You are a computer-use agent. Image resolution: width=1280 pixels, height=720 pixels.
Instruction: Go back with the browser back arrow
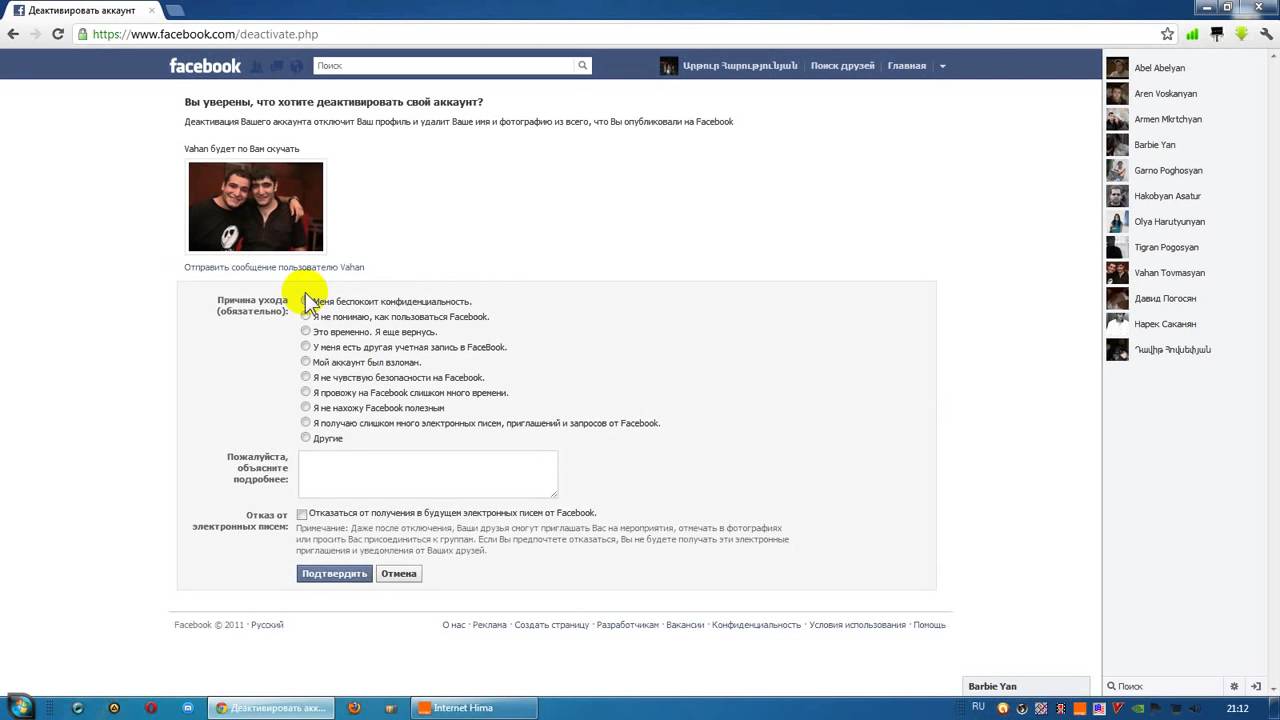point(13,34)
